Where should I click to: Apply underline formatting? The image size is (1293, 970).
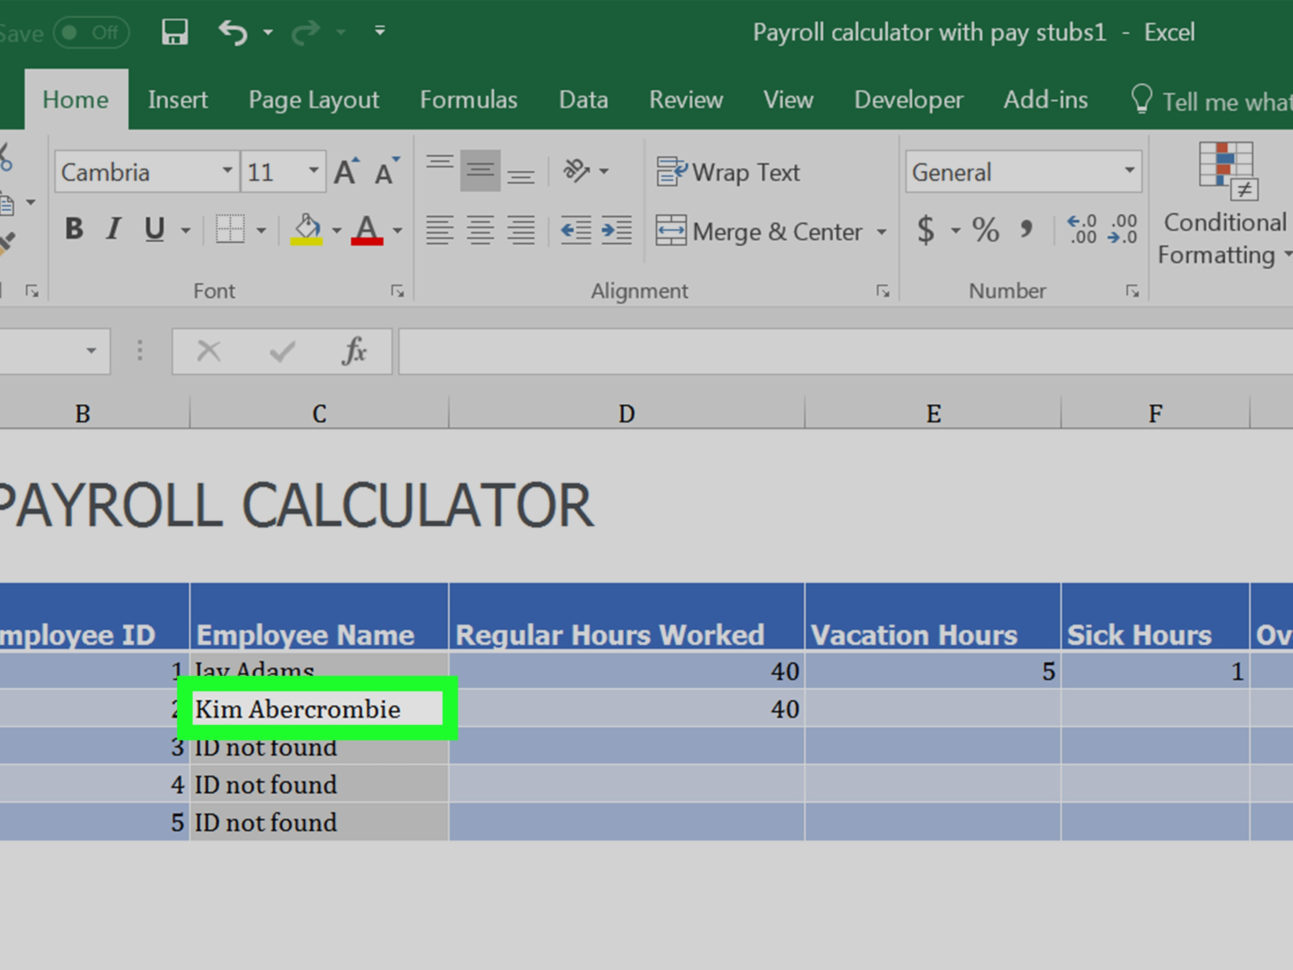[152, 228]
